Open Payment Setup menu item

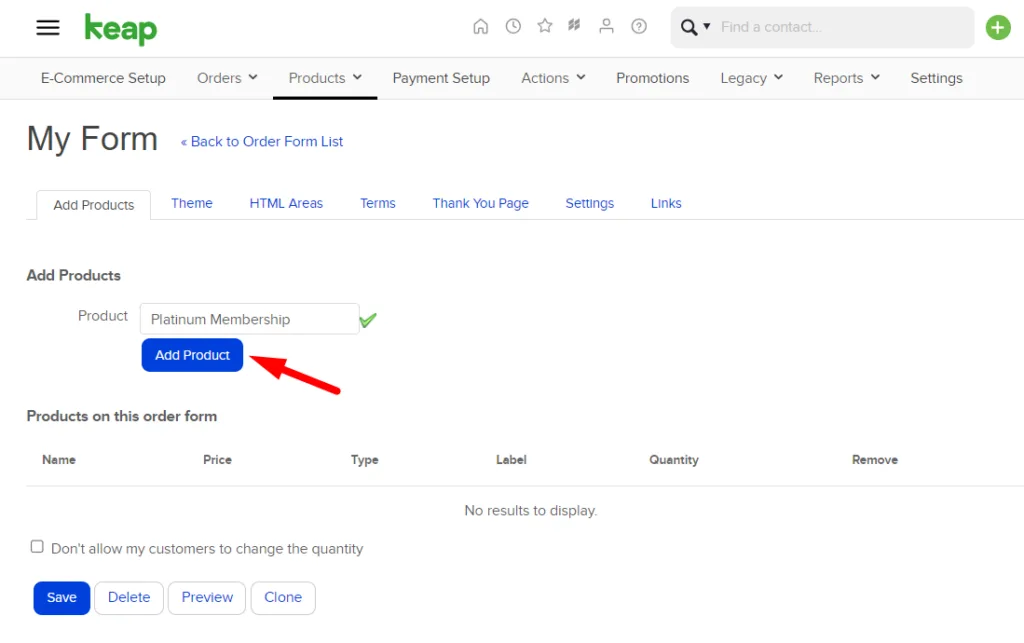pyautogui.click(x=441, y=78)
